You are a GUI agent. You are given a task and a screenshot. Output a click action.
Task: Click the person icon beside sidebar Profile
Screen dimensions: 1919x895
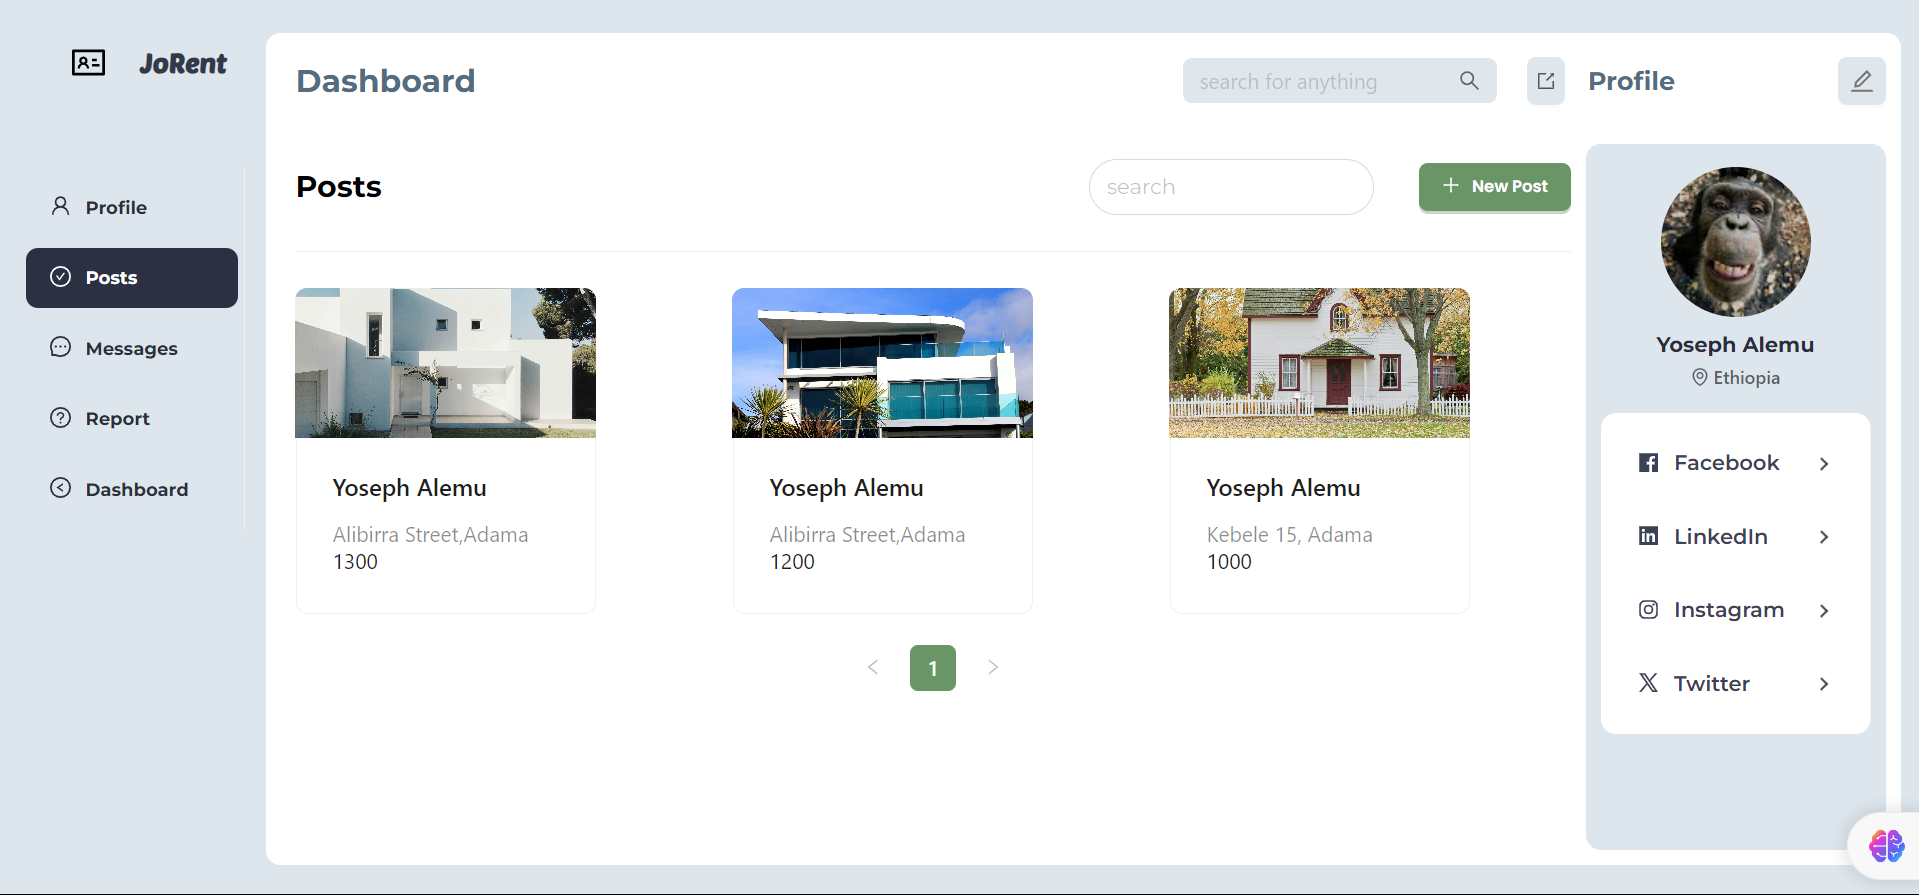[61, 206]
